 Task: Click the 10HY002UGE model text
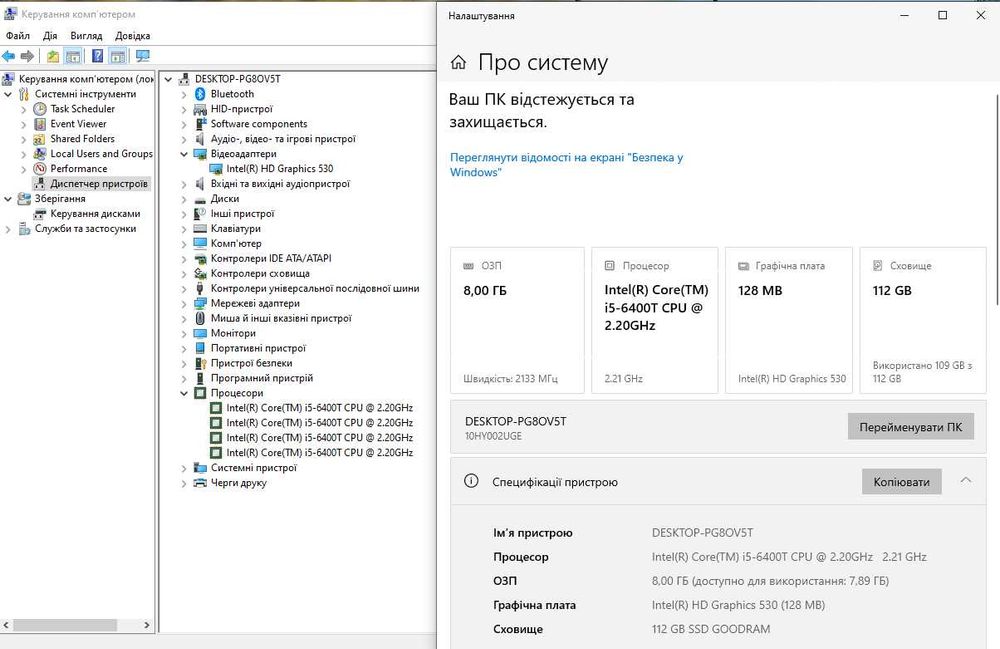(493, 436)
